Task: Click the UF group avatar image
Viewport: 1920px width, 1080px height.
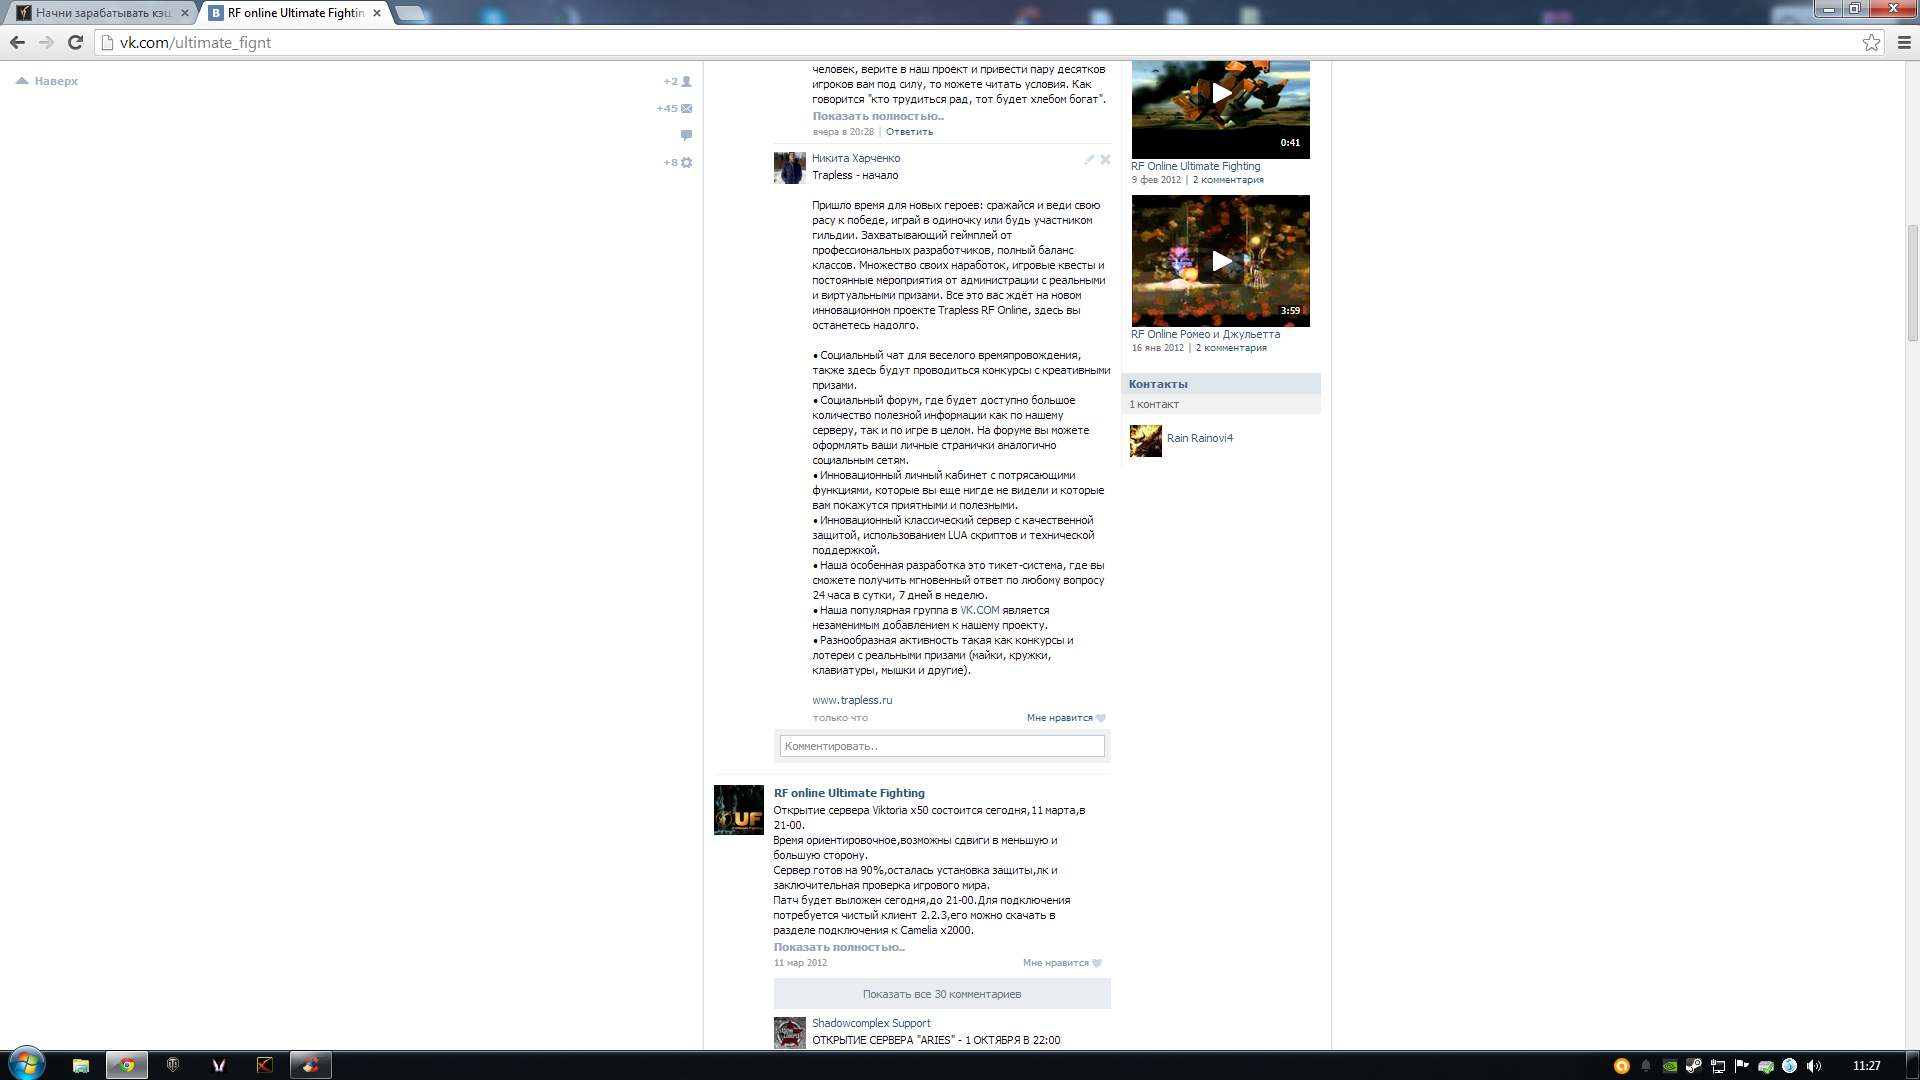Action: (738, 810)
